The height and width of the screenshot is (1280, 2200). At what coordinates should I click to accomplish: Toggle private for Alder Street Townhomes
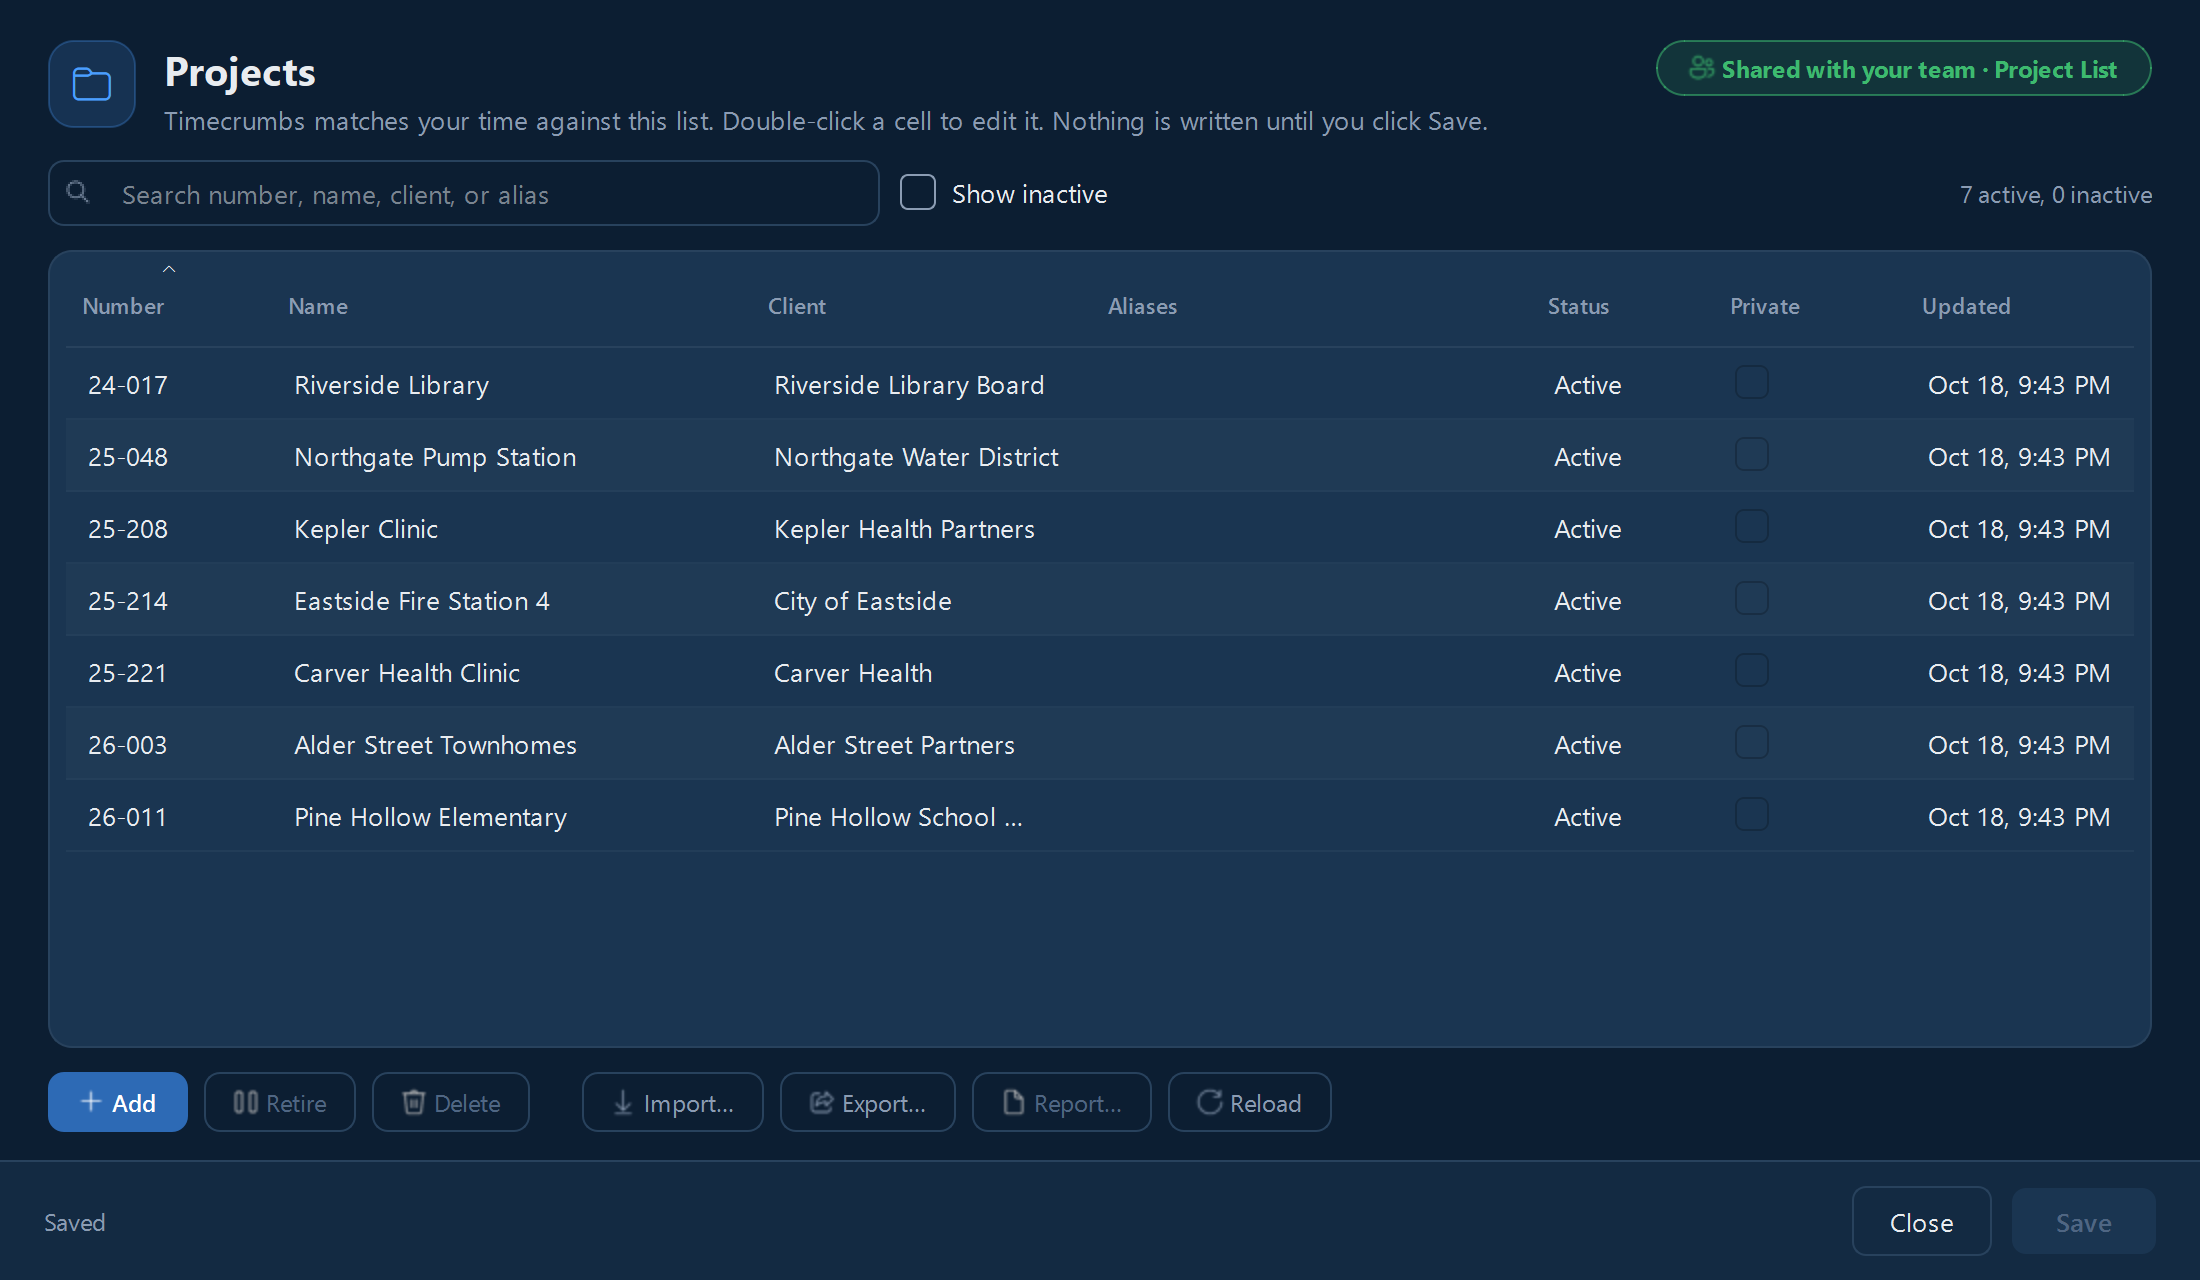[1752, 742]
